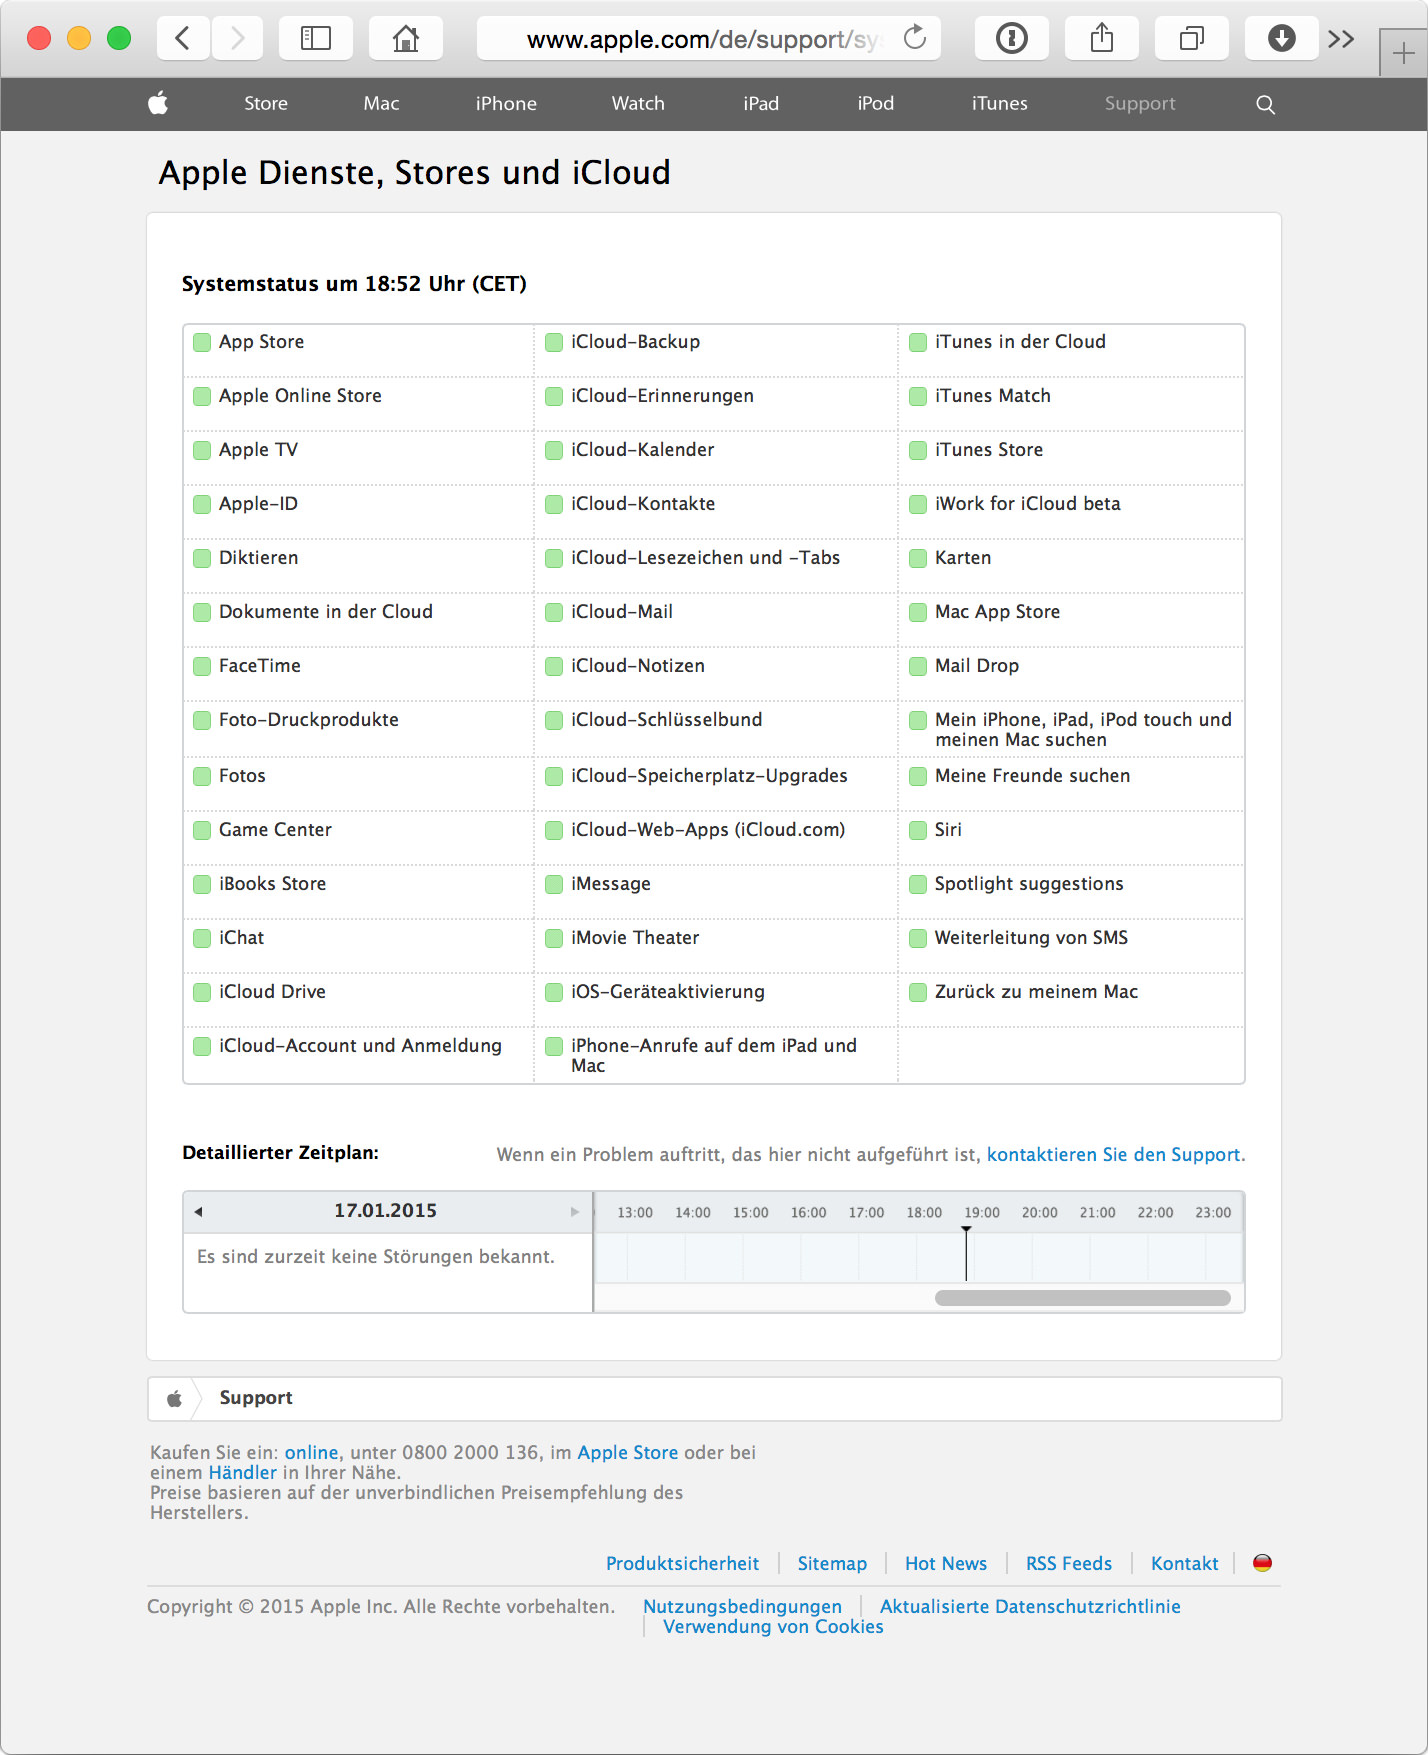Open the iPhone menu item
Viewport: 1428px width, 1755px height.
(x=506, y=103)
